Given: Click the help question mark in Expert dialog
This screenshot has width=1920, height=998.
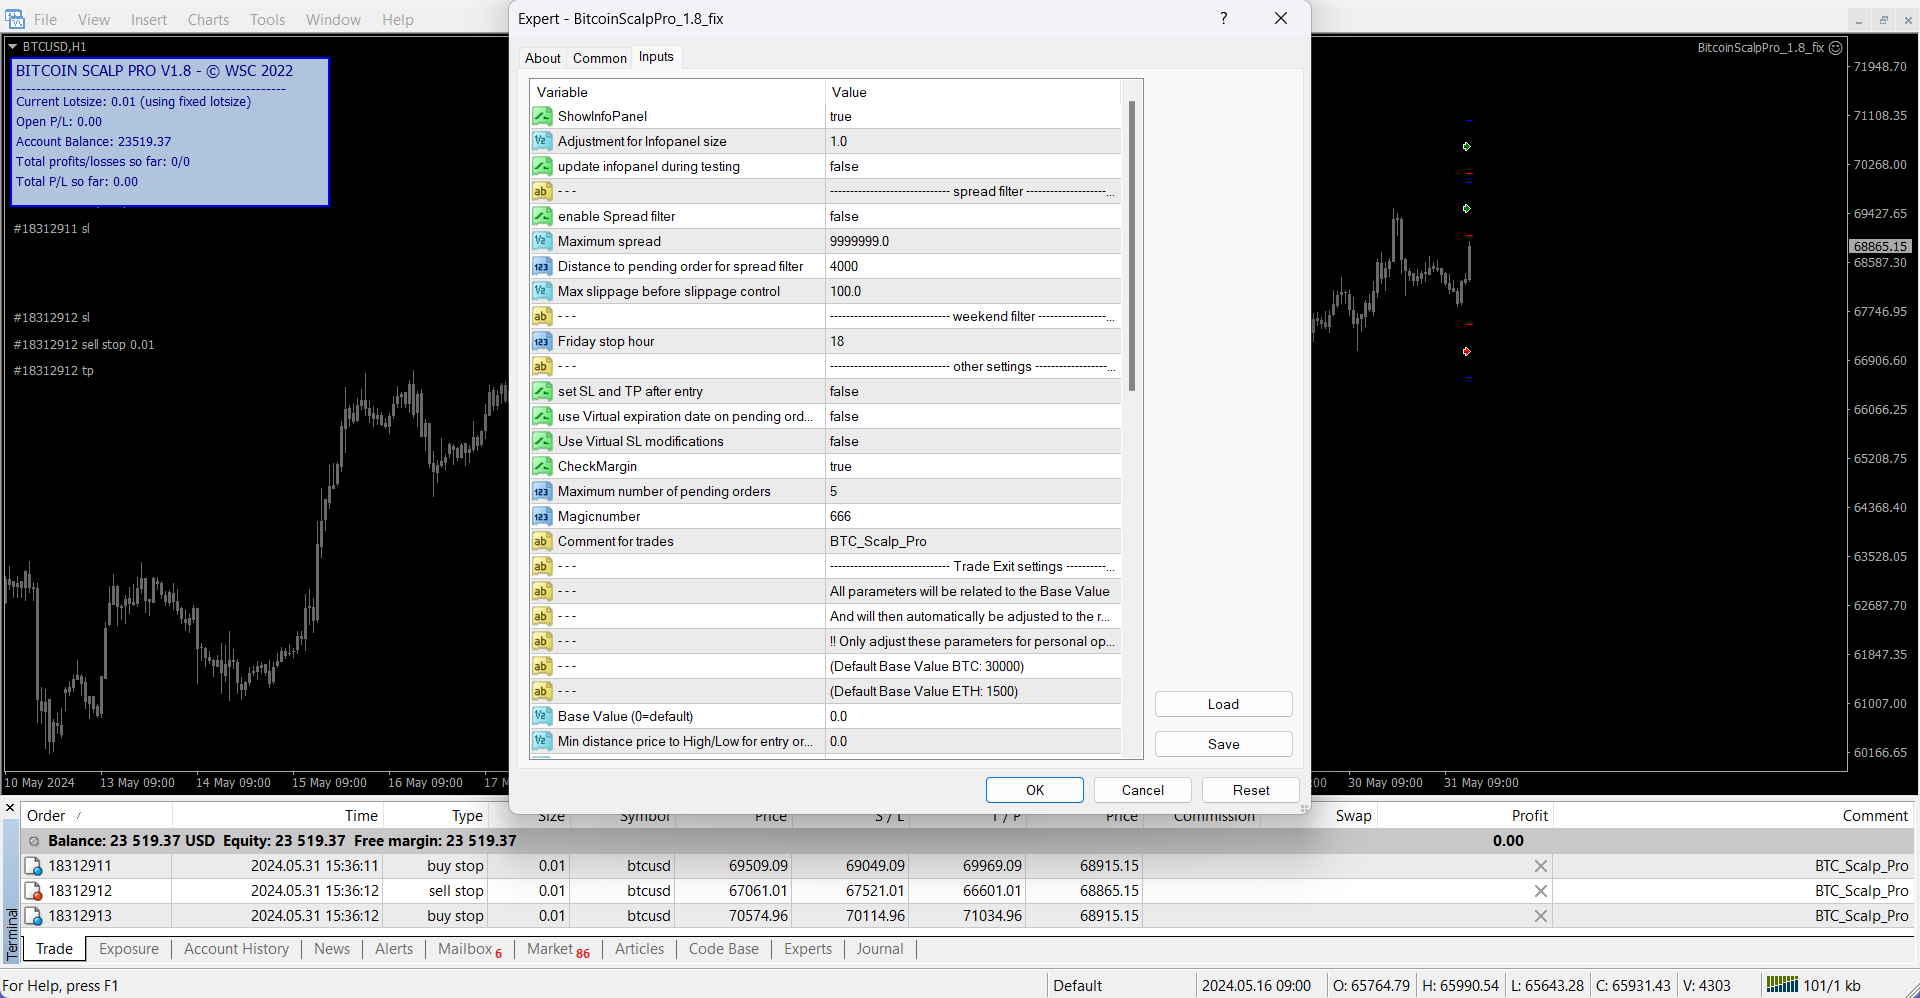Looking at the screenshot, I should pyautogui.click(x=1223, y=19).
